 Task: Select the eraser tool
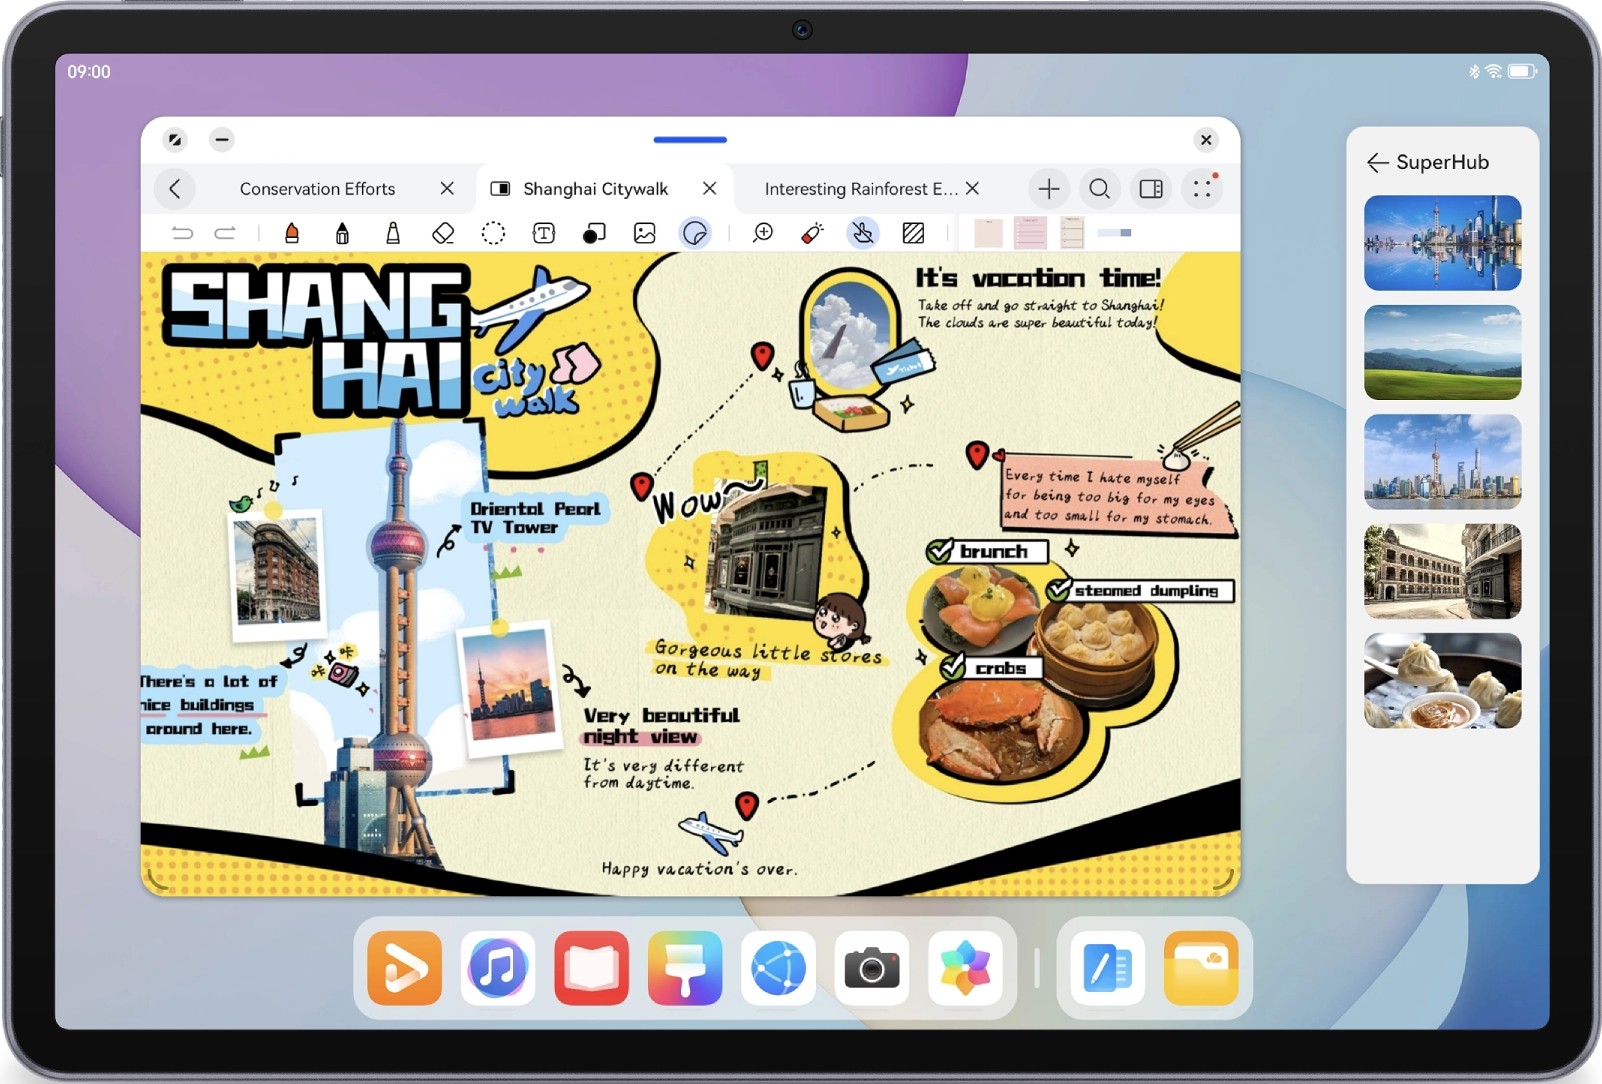coord(443,233)
